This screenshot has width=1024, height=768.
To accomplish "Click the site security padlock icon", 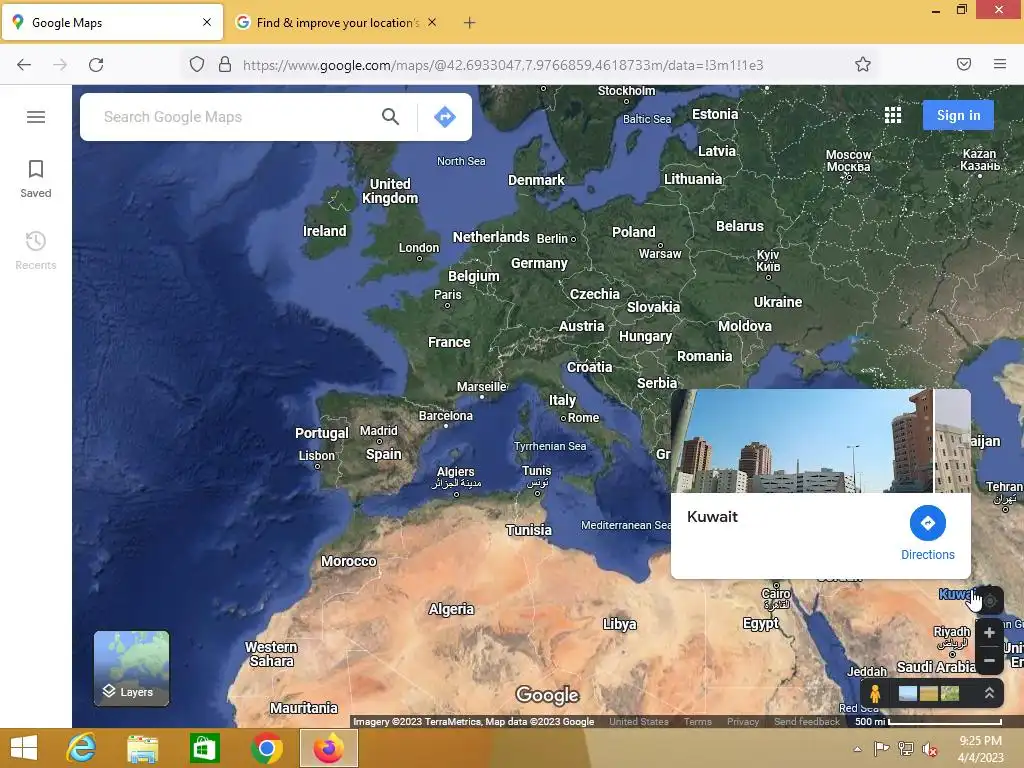I will 225,65.
